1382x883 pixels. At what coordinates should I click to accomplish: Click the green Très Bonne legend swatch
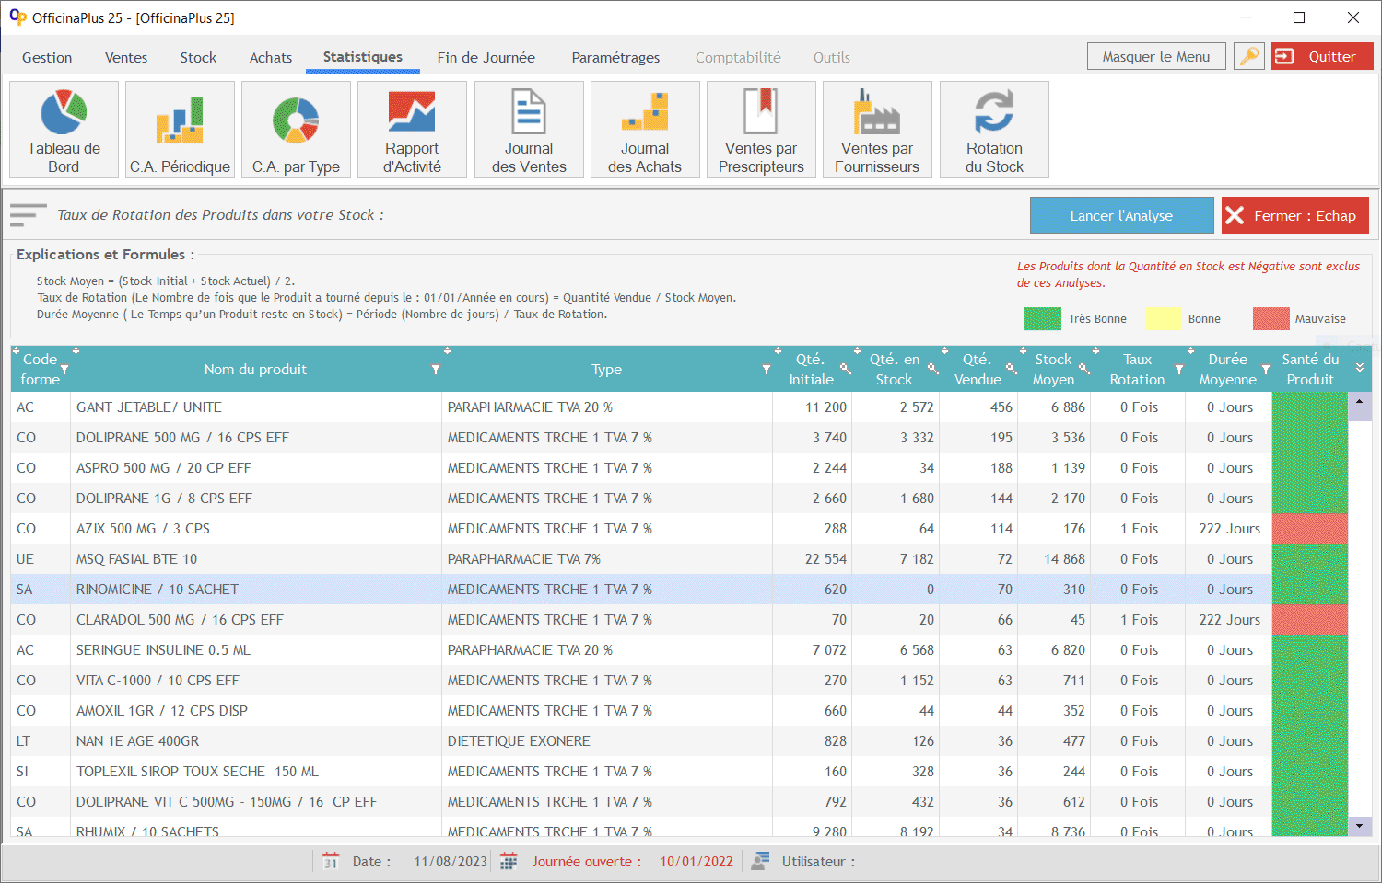[x=1042, y=319]
